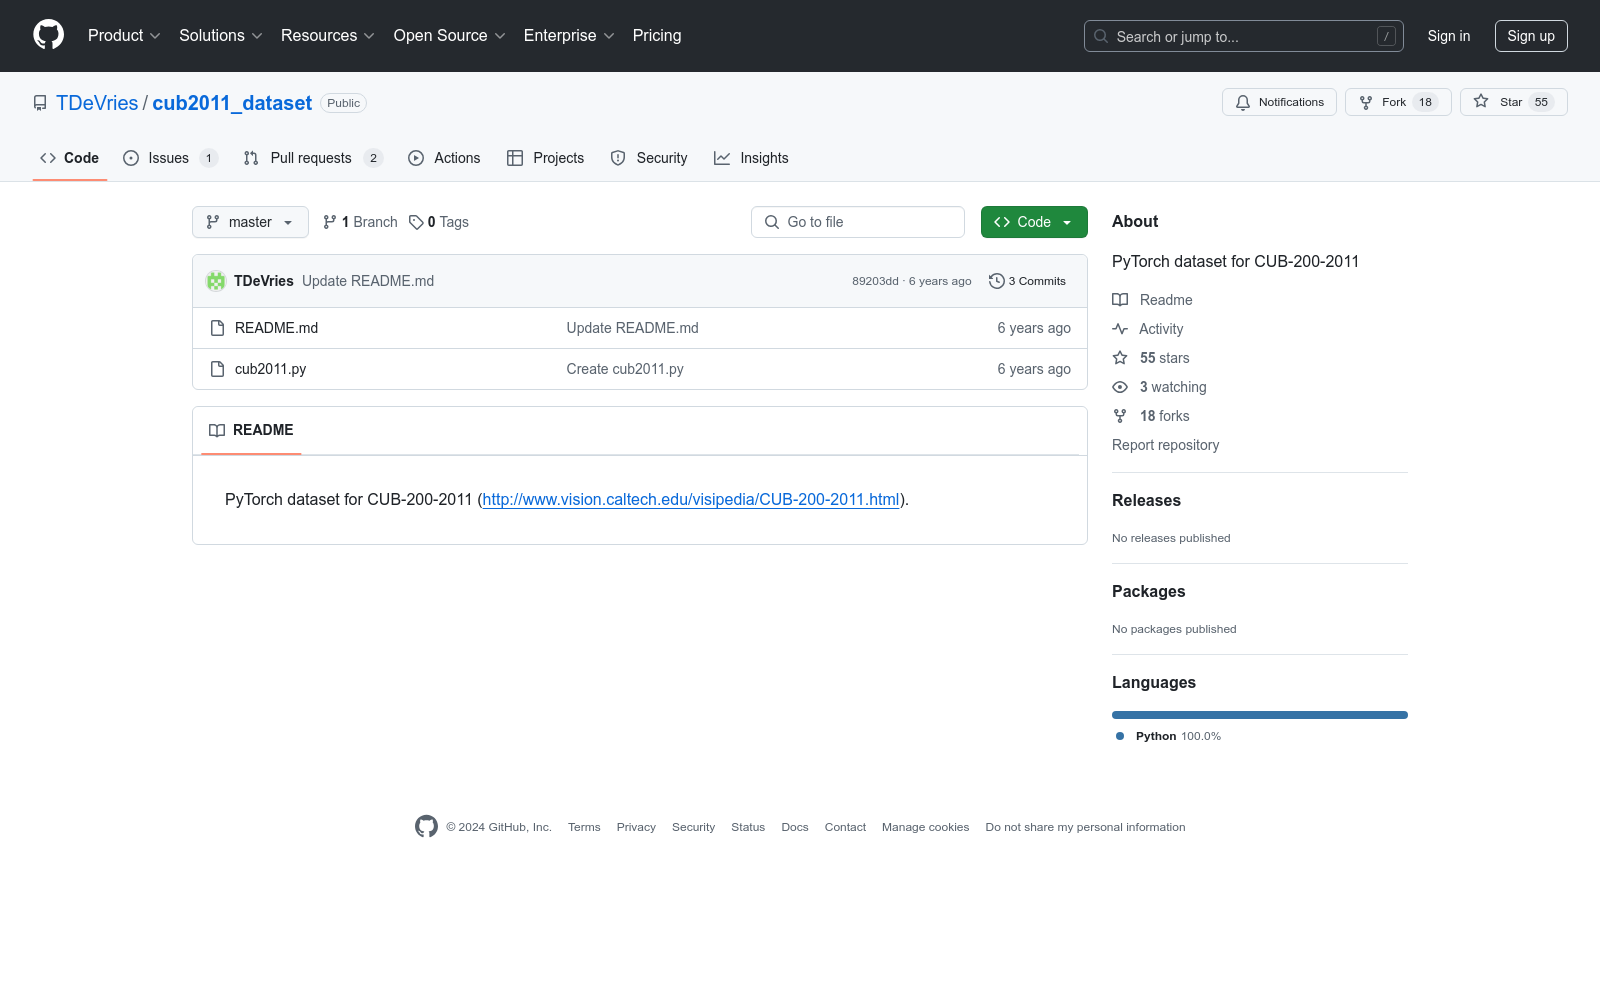Open the footer Privacy link

pyautogui.click(x=636, y=827)
